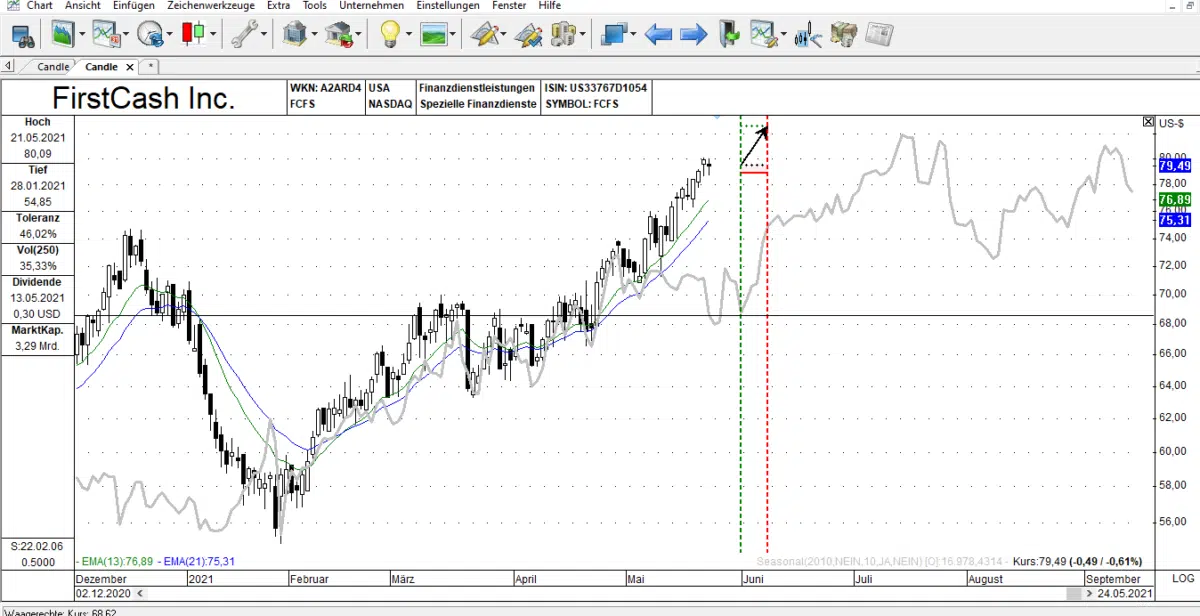Expand dropdown arrow beside candlestick icon
Viewport: 1200px width, 616px height.
point(213,35)
